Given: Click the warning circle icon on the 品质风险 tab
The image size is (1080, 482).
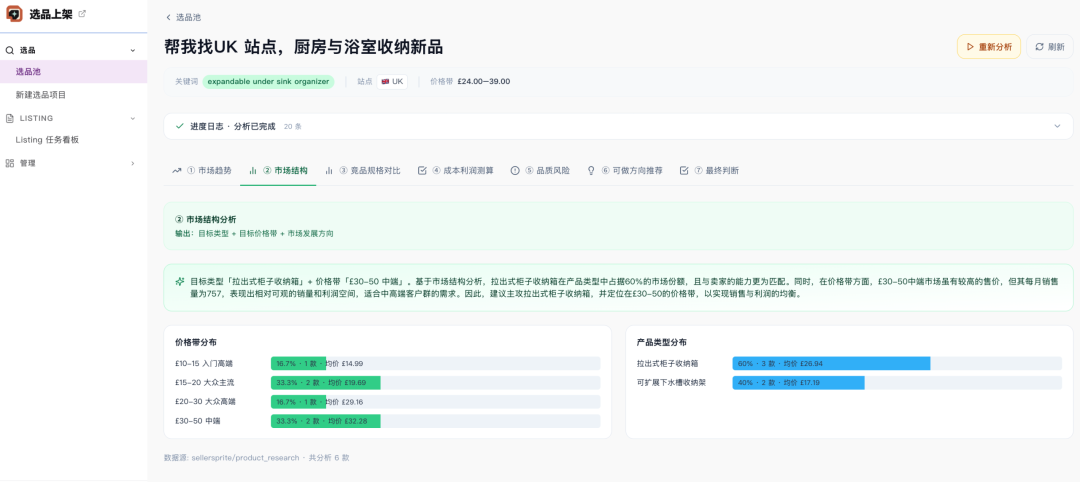Looking at the screenshot, I should coord(515,170).
